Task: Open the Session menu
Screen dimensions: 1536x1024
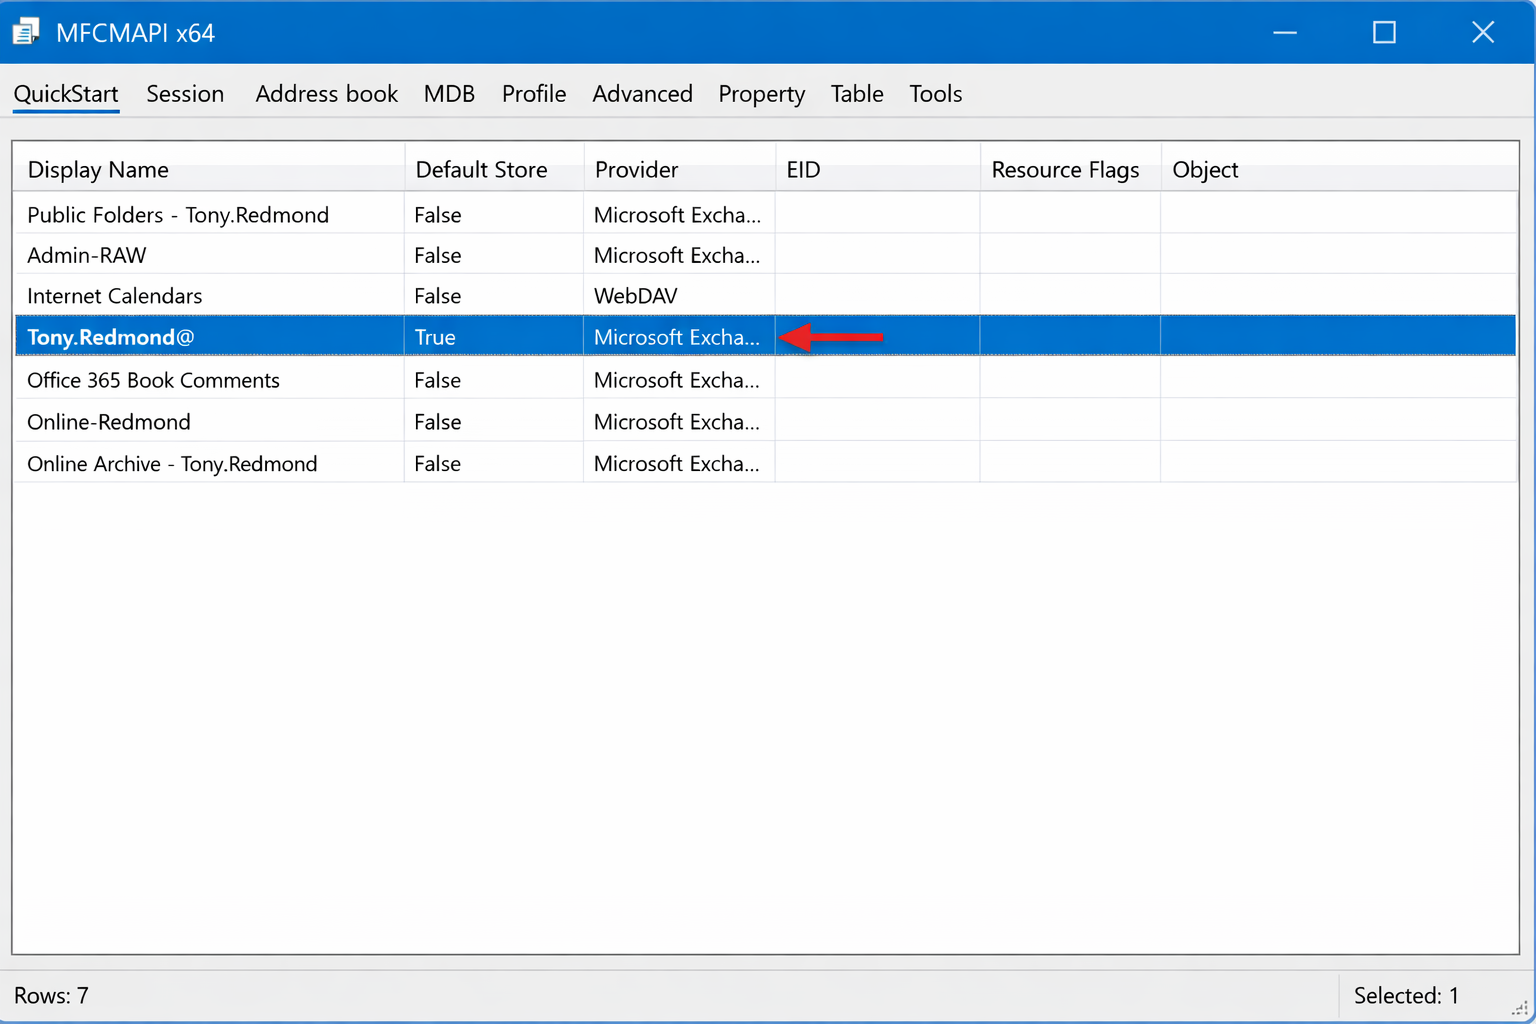Action: click(185, 93)
